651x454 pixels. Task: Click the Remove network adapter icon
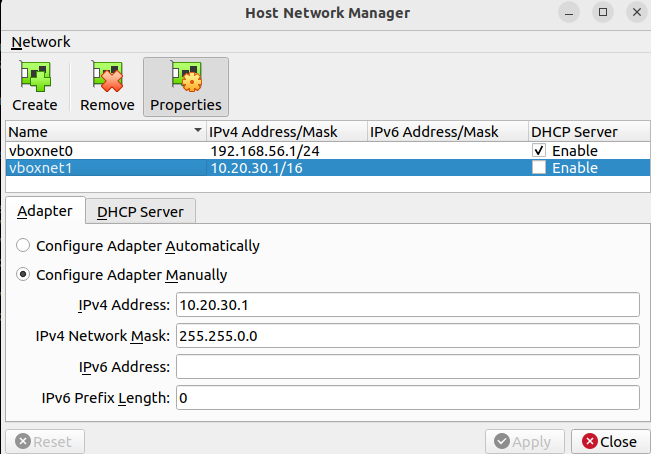pyautogui.click(x=107, y=78)
